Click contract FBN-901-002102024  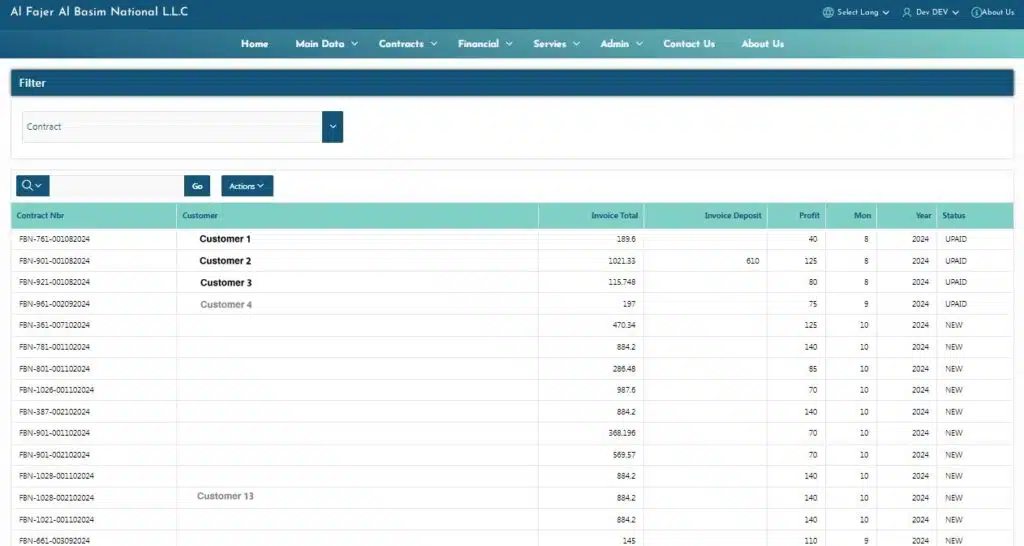55,455
